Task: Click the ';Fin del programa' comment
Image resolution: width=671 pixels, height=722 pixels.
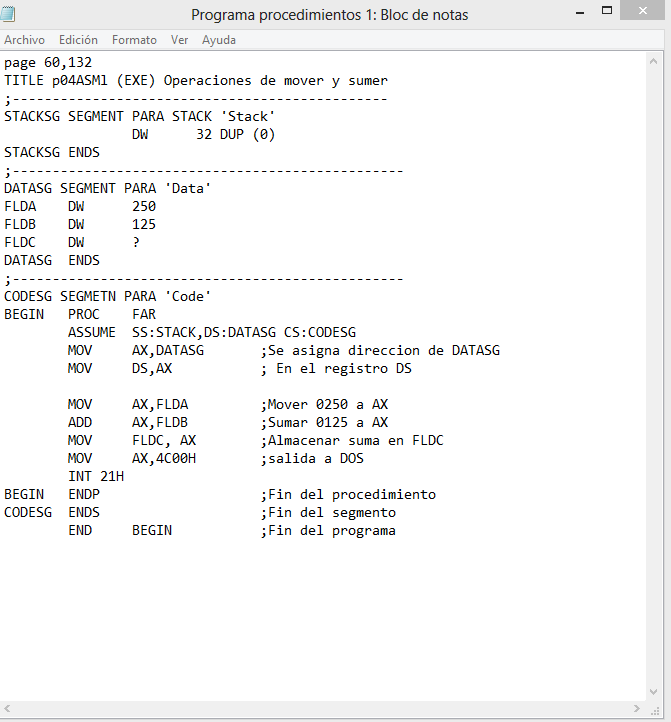Action: 328,530
